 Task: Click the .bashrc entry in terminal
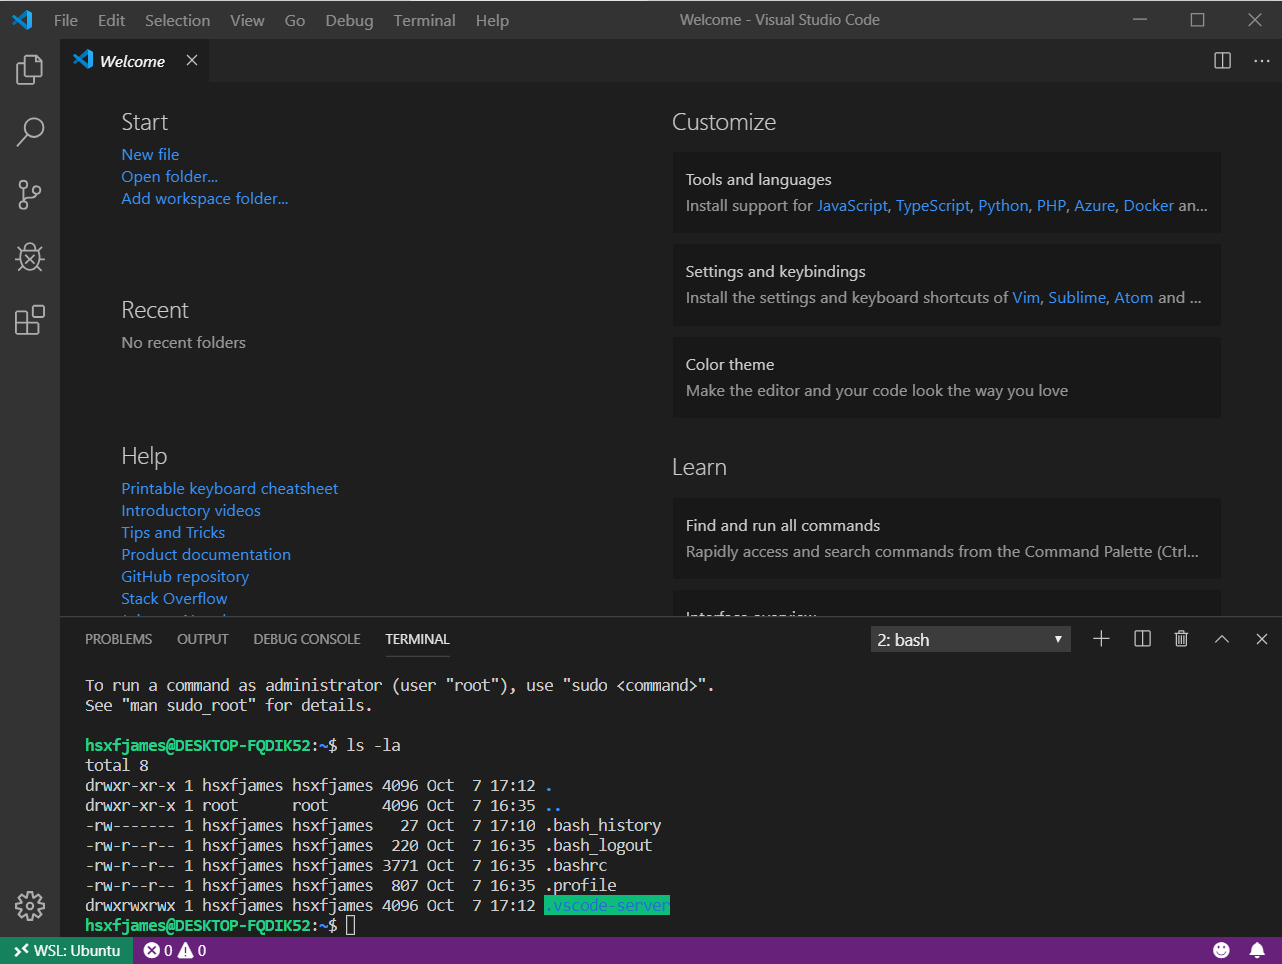tap(576, 865)
